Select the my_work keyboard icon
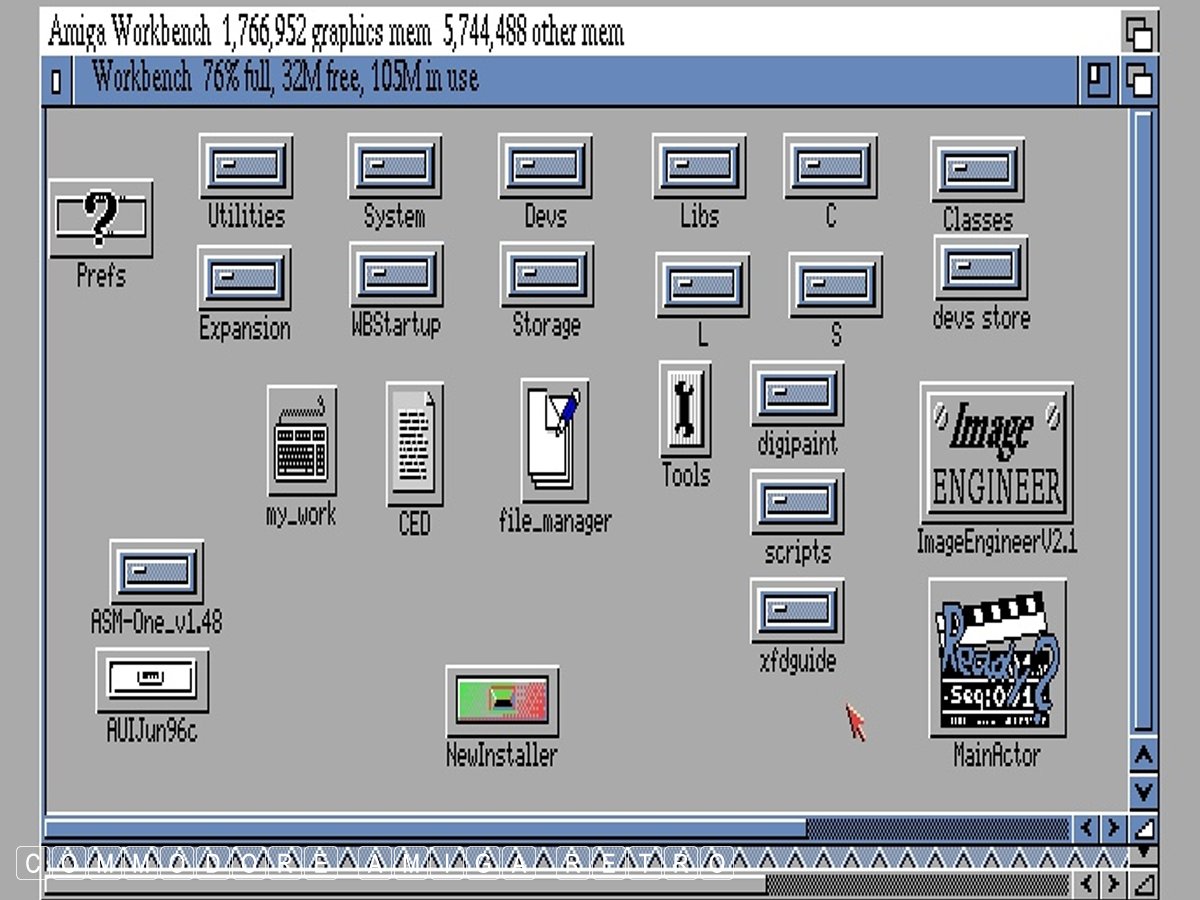 coord(301,441)
